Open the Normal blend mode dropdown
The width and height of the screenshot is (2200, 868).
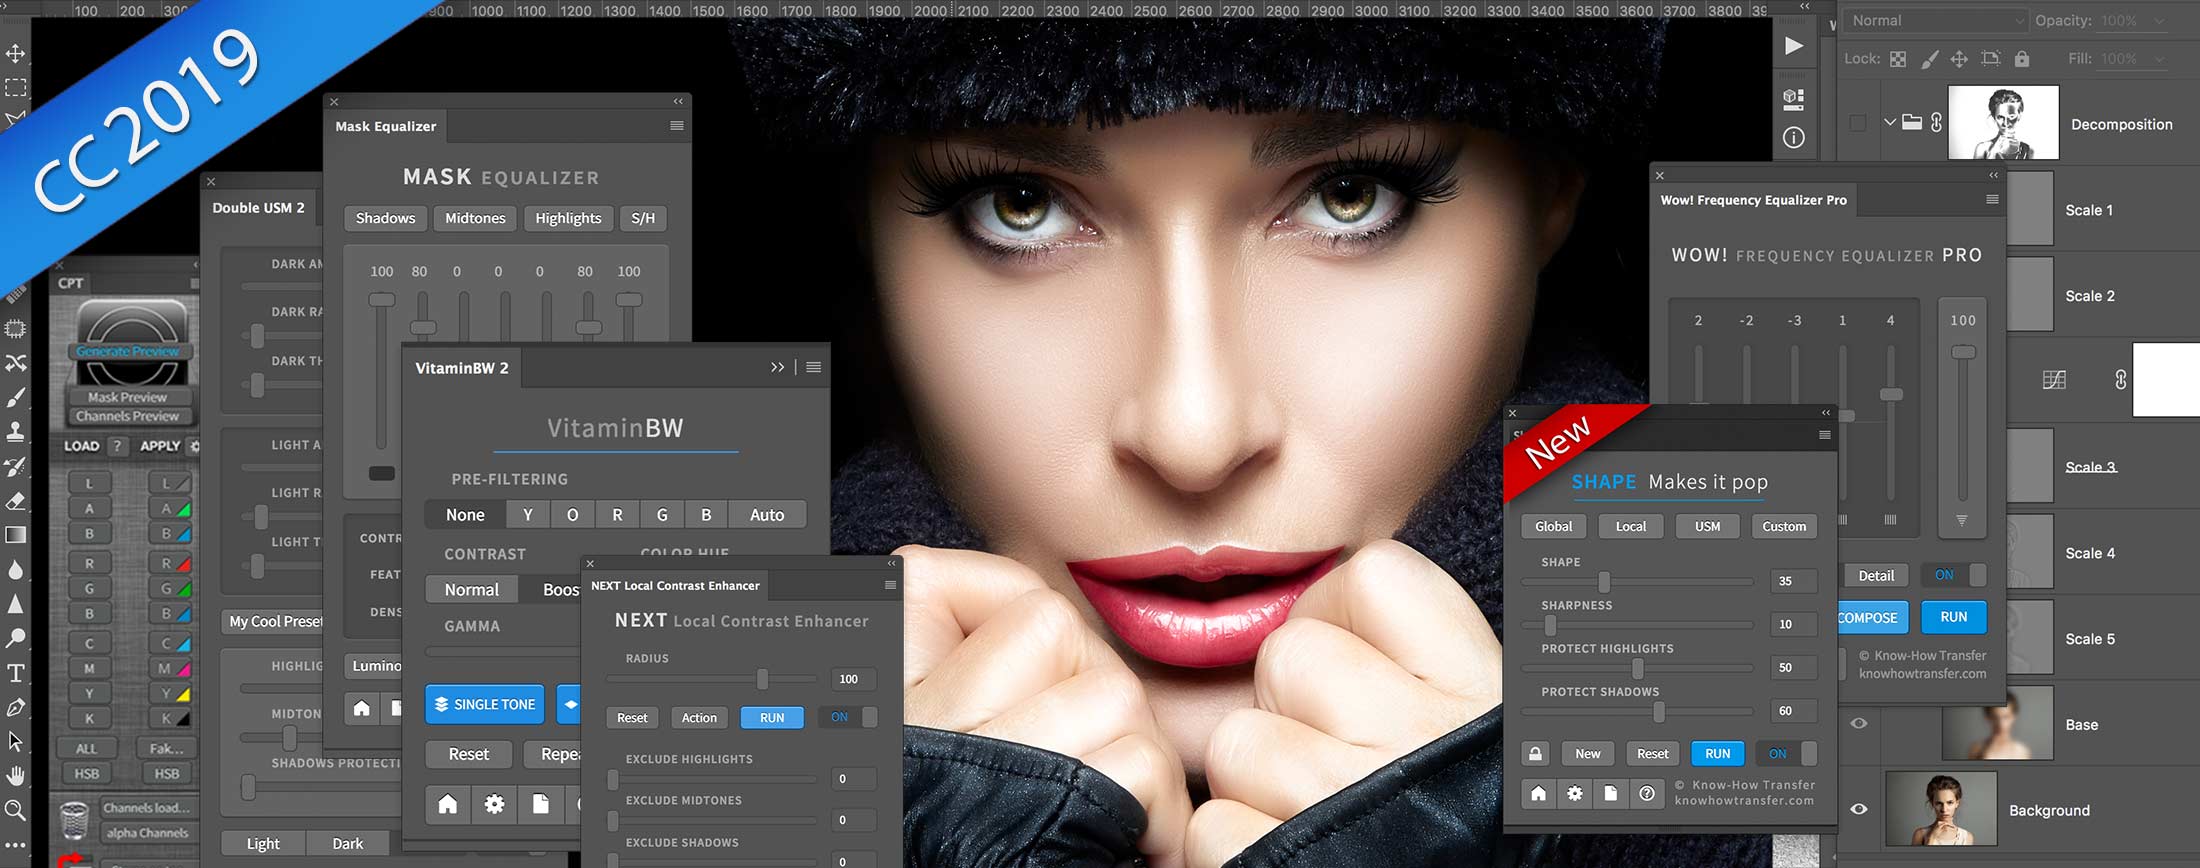tap(1936, 21)
